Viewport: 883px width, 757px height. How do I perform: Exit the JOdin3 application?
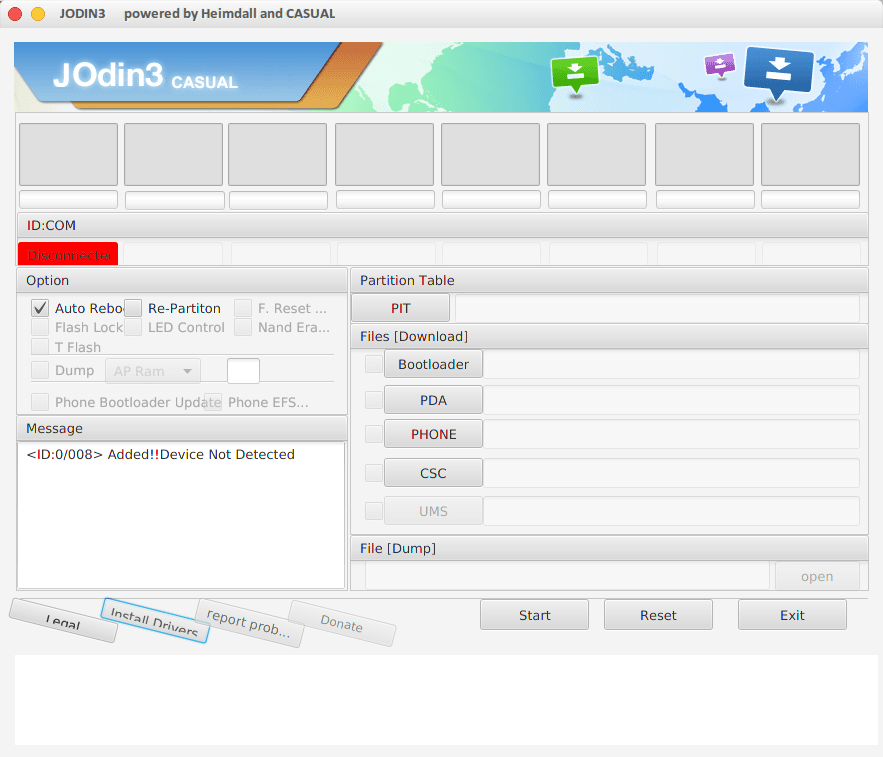point(792,615)
